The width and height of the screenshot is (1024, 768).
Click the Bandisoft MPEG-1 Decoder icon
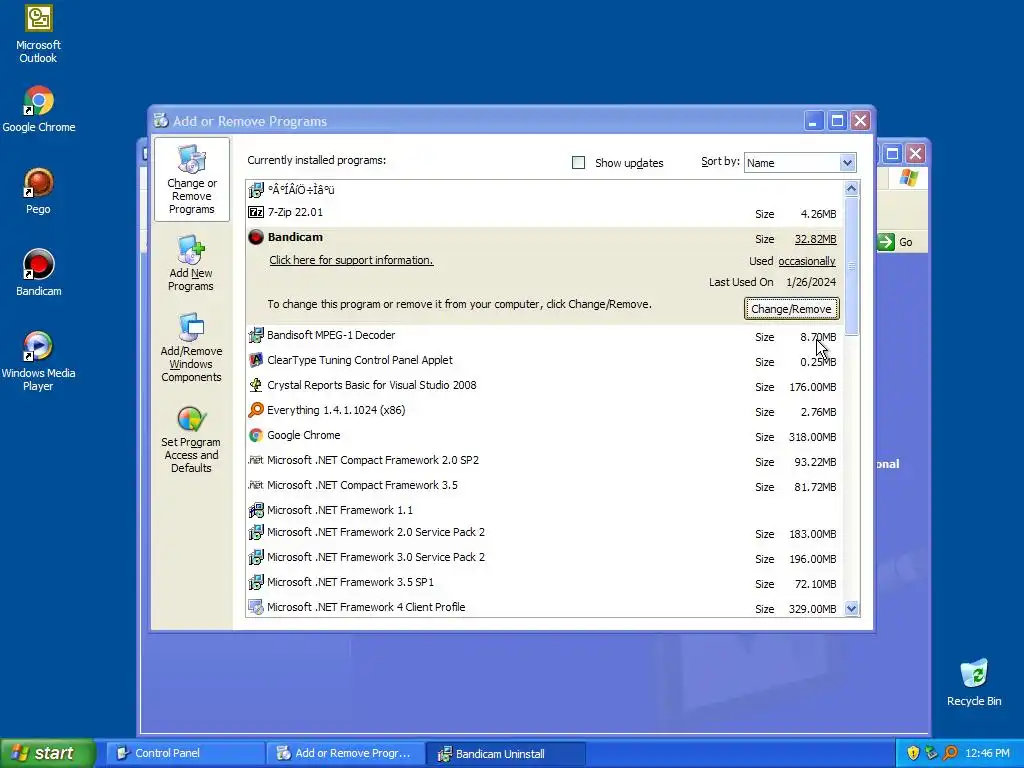tap(256, 335)
